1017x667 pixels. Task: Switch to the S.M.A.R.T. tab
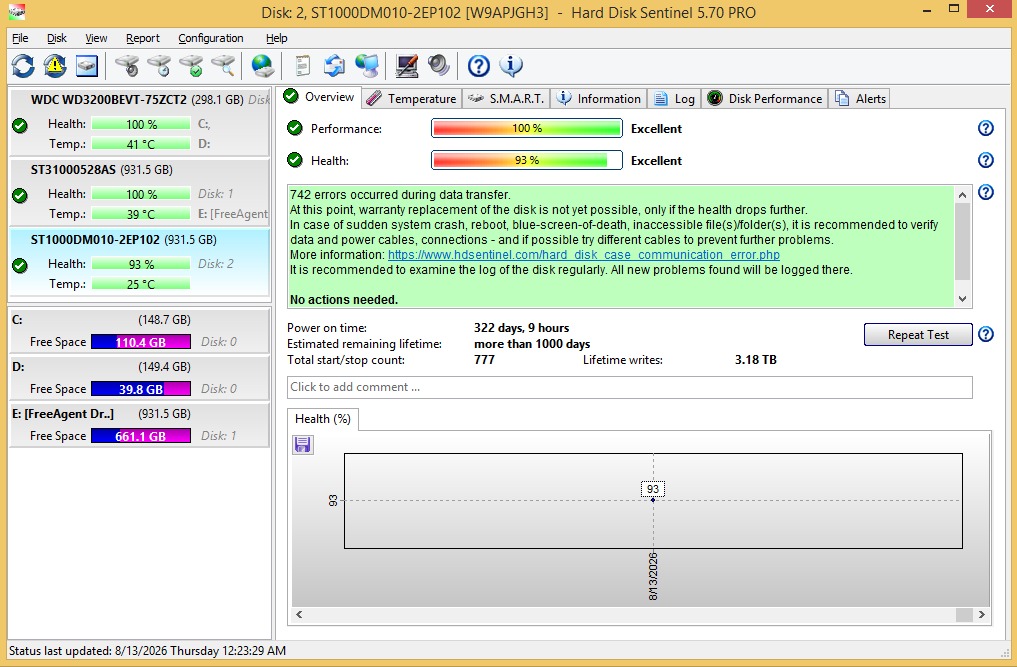(x=507, y=99)
